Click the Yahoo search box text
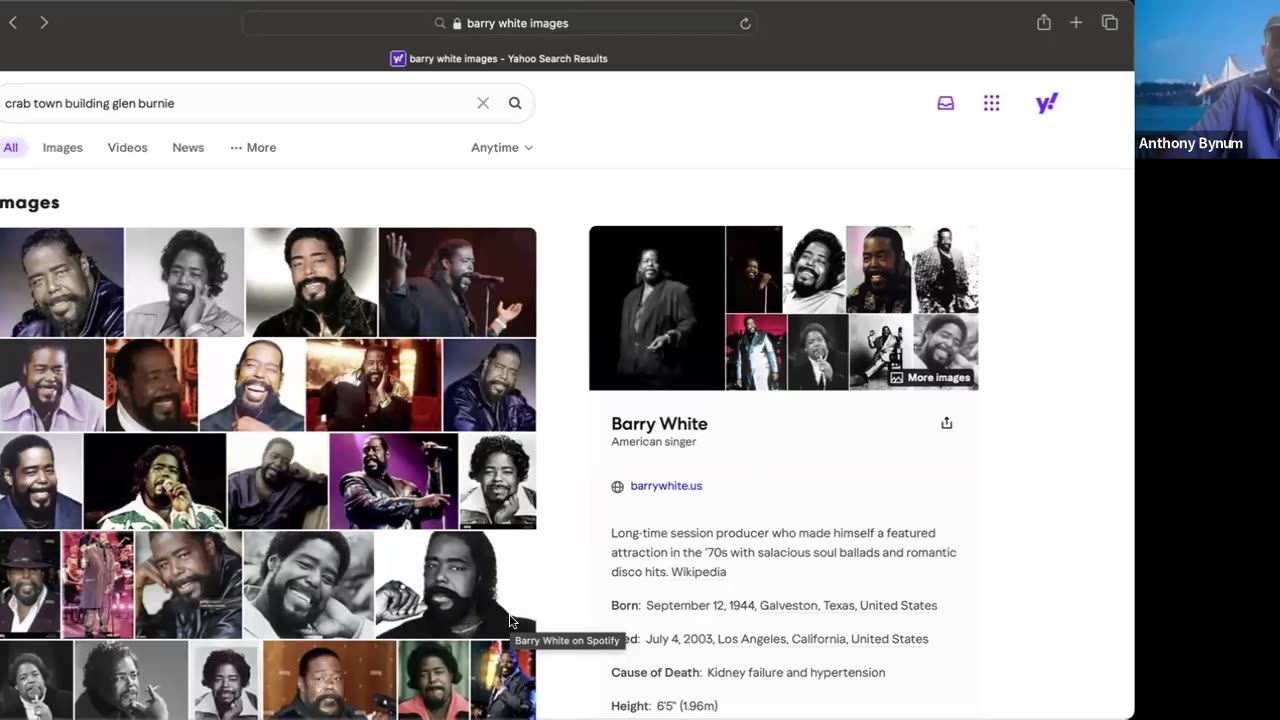The height and width of the screenshot is (720, 1280). tap(90, 103)
